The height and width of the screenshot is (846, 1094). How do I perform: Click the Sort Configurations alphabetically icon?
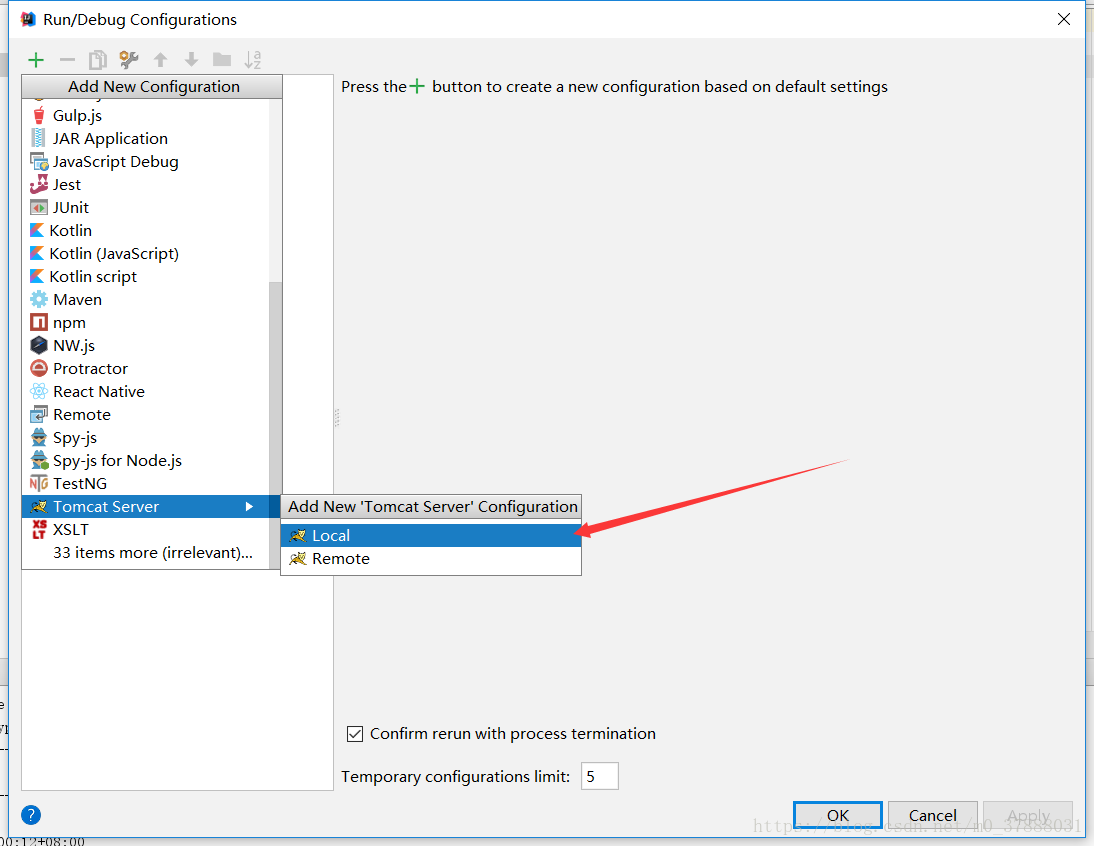[x=253, y=60]
